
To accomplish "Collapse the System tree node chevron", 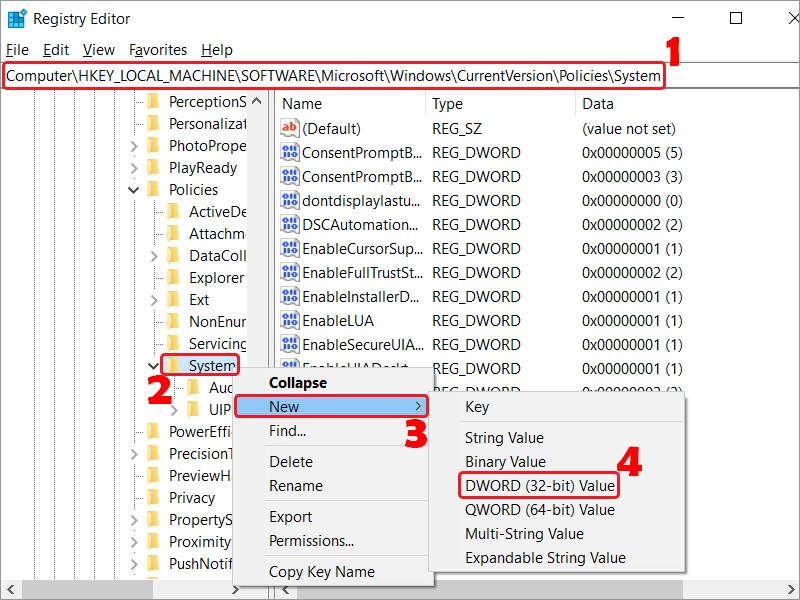I will (x=153, y=365).
